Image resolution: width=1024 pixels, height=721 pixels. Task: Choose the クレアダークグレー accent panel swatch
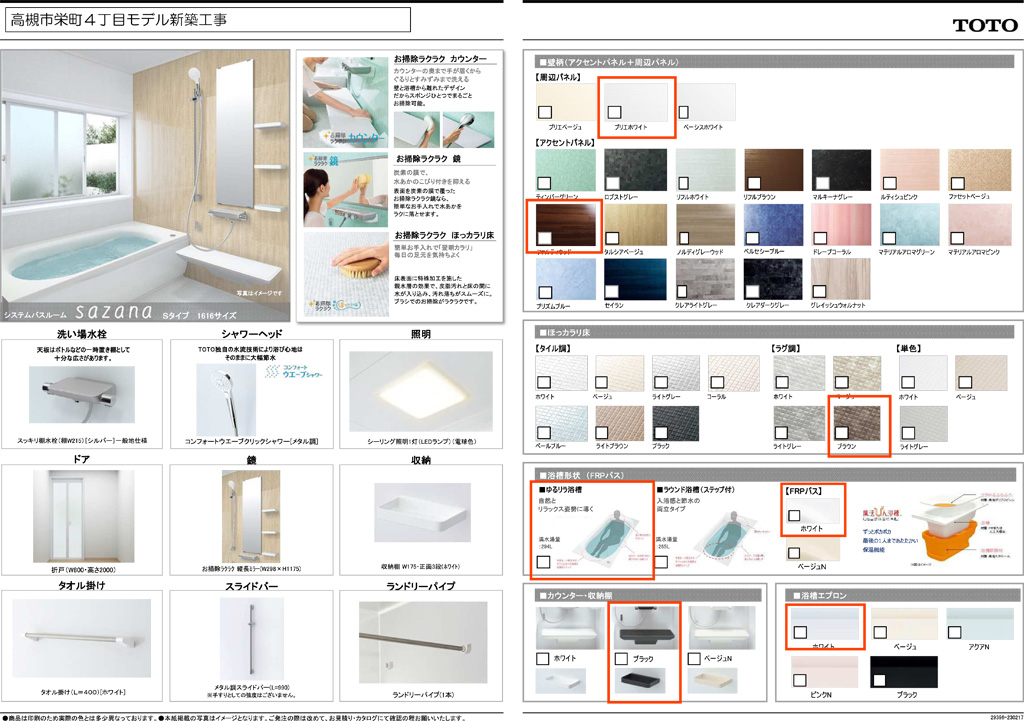point(773,279)
